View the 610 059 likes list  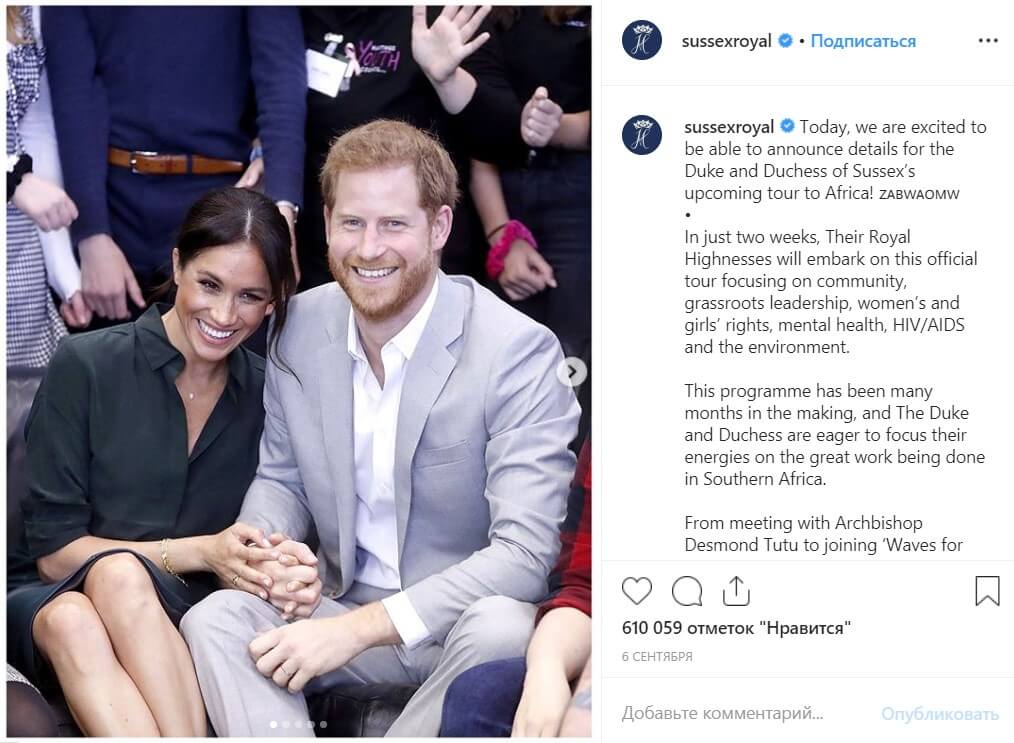click(736, 628)
